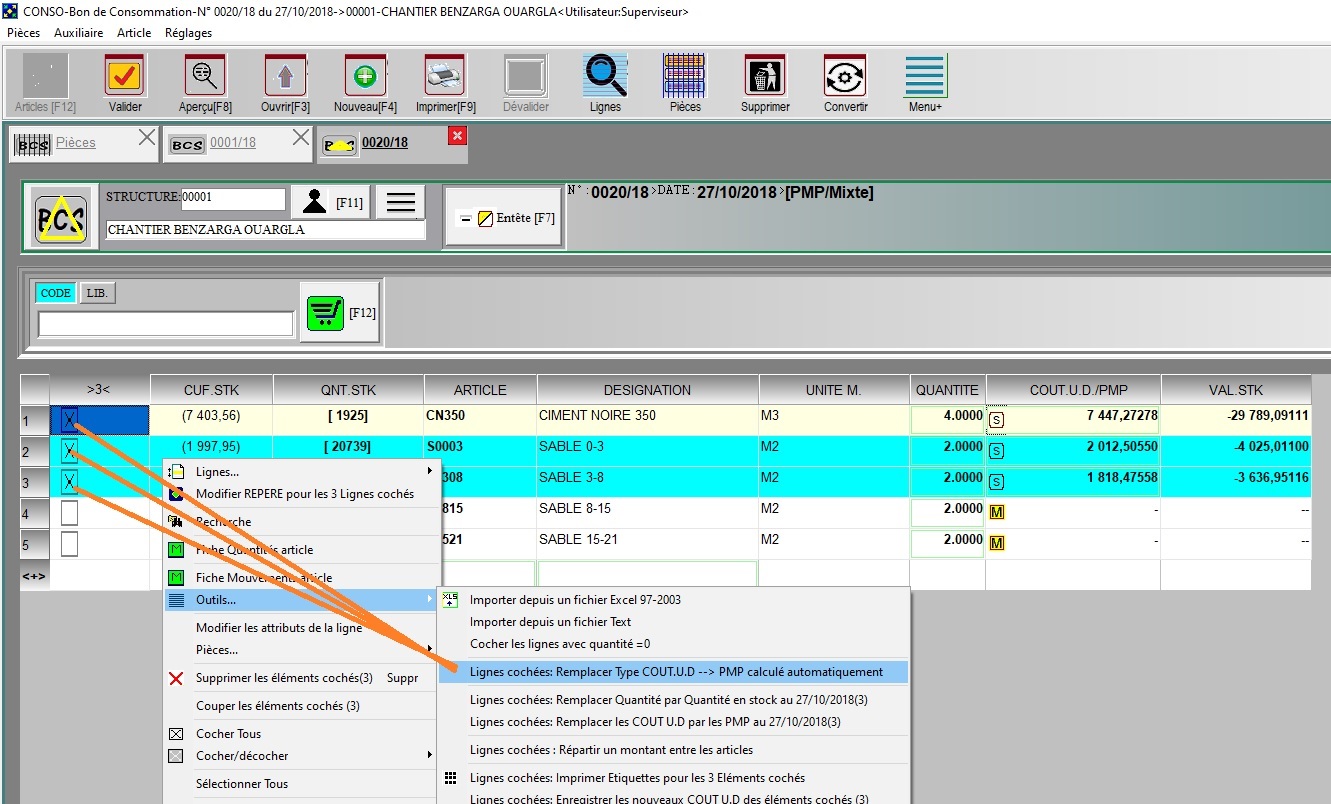Select Importer depuis un fichier Text

(551, 622)
